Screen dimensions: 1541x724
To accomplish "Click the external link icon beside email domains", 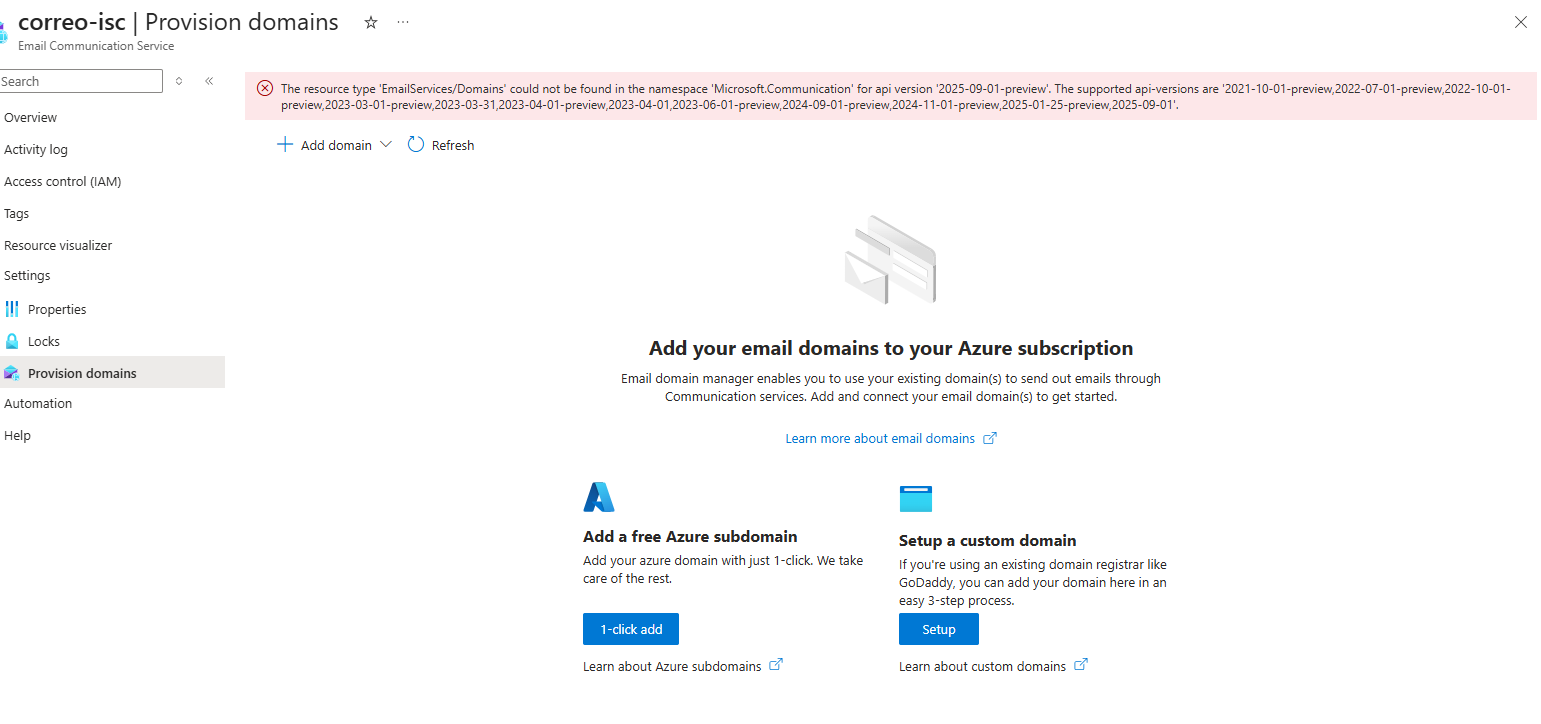I will pos(990,438).
